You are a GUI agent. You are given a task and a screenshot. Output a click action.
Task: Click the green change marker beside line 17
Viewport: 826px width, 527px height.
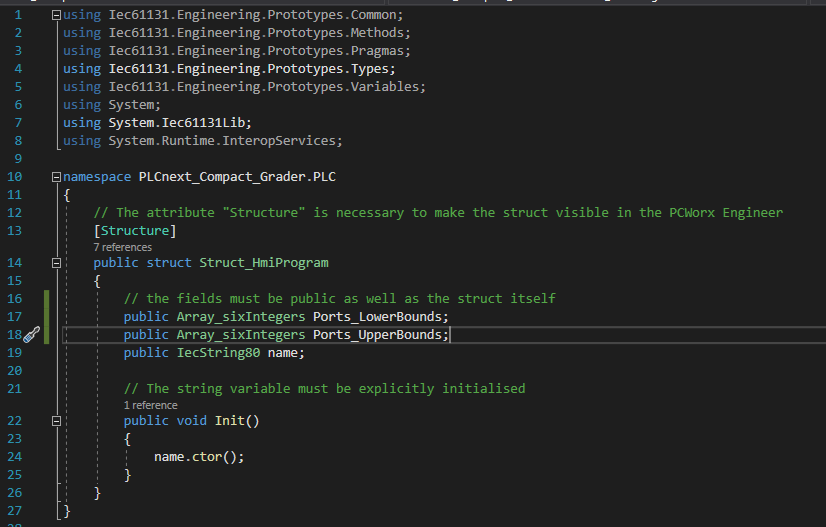(x=46, y=317)
